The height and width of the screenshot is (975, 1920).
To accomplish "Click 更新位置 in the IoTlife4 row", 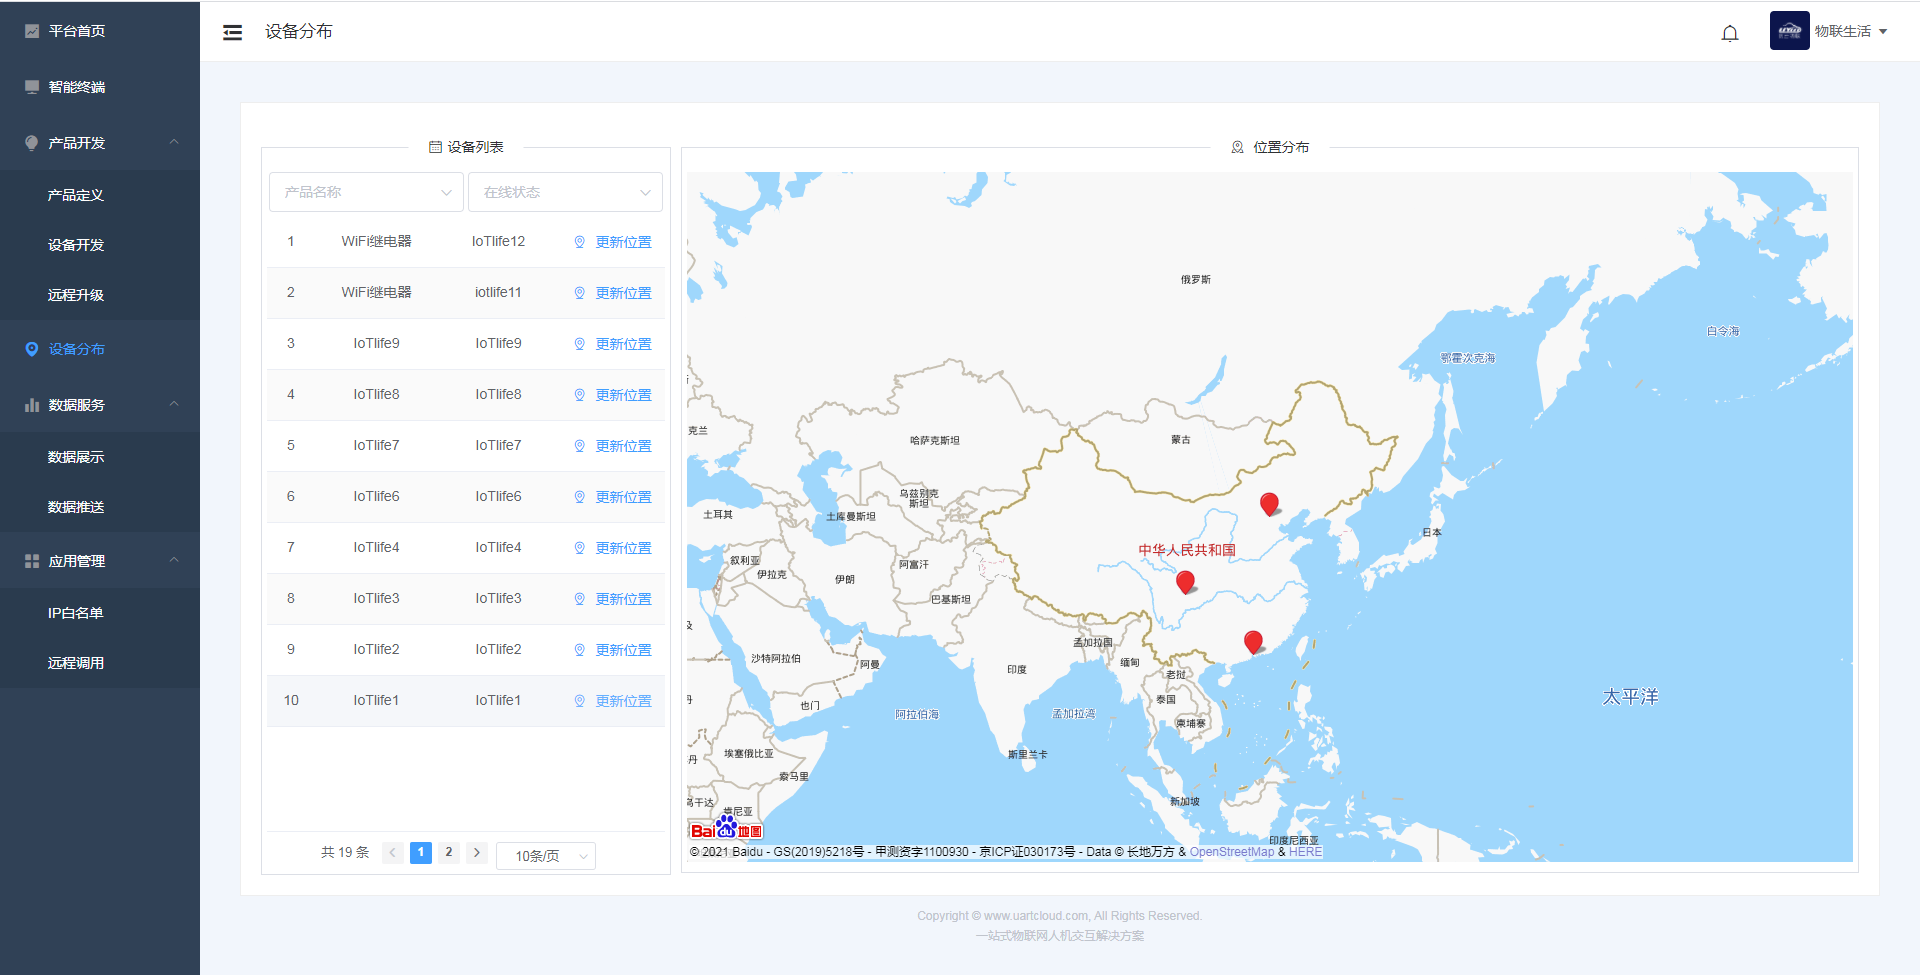I will [x=613, y=548].
